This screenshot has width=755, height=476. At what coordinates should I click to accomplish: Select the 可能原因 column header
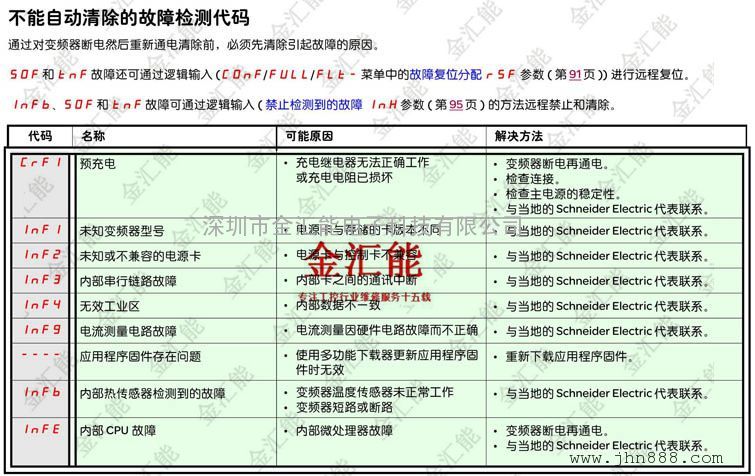tap(381, 136)
